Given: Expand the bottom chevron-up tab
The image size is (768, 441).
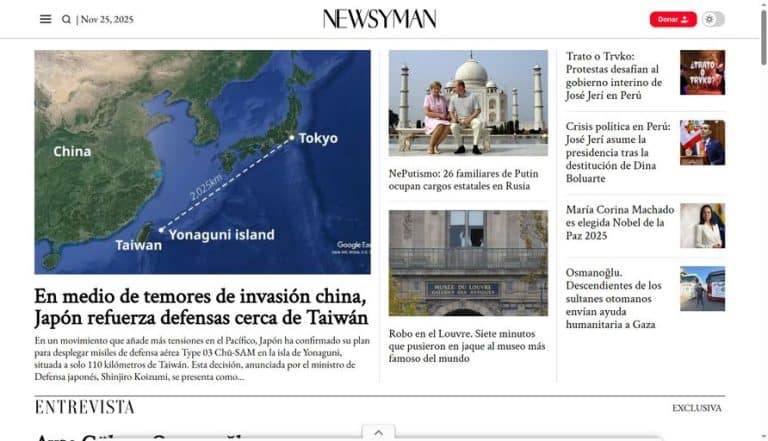Looking at the screenshot, I should 379,433.
